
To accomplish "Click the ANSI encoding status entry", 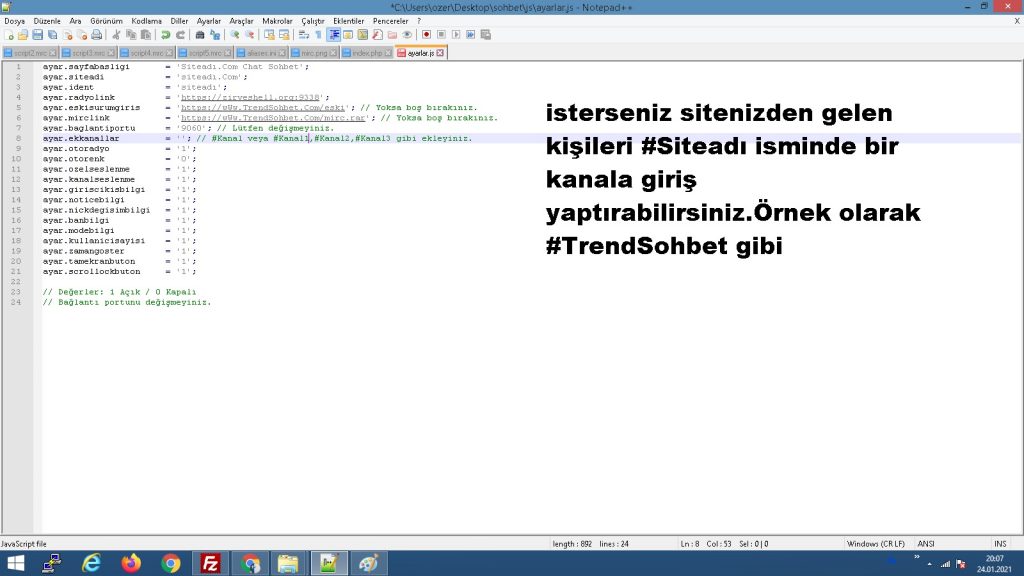I will (x=926, y=544).
